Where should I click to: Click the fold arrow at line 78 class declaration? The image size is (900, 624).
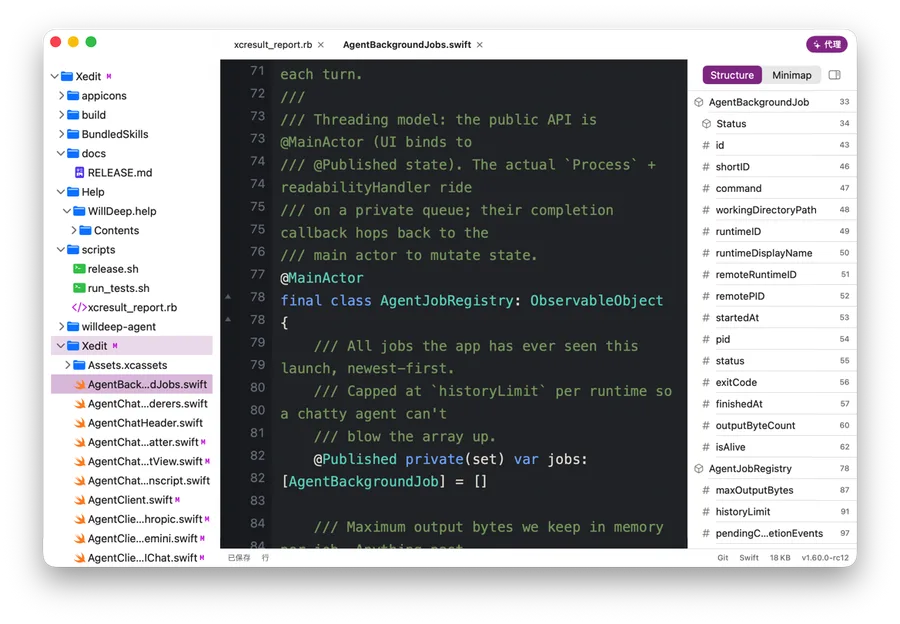point(228,297)
